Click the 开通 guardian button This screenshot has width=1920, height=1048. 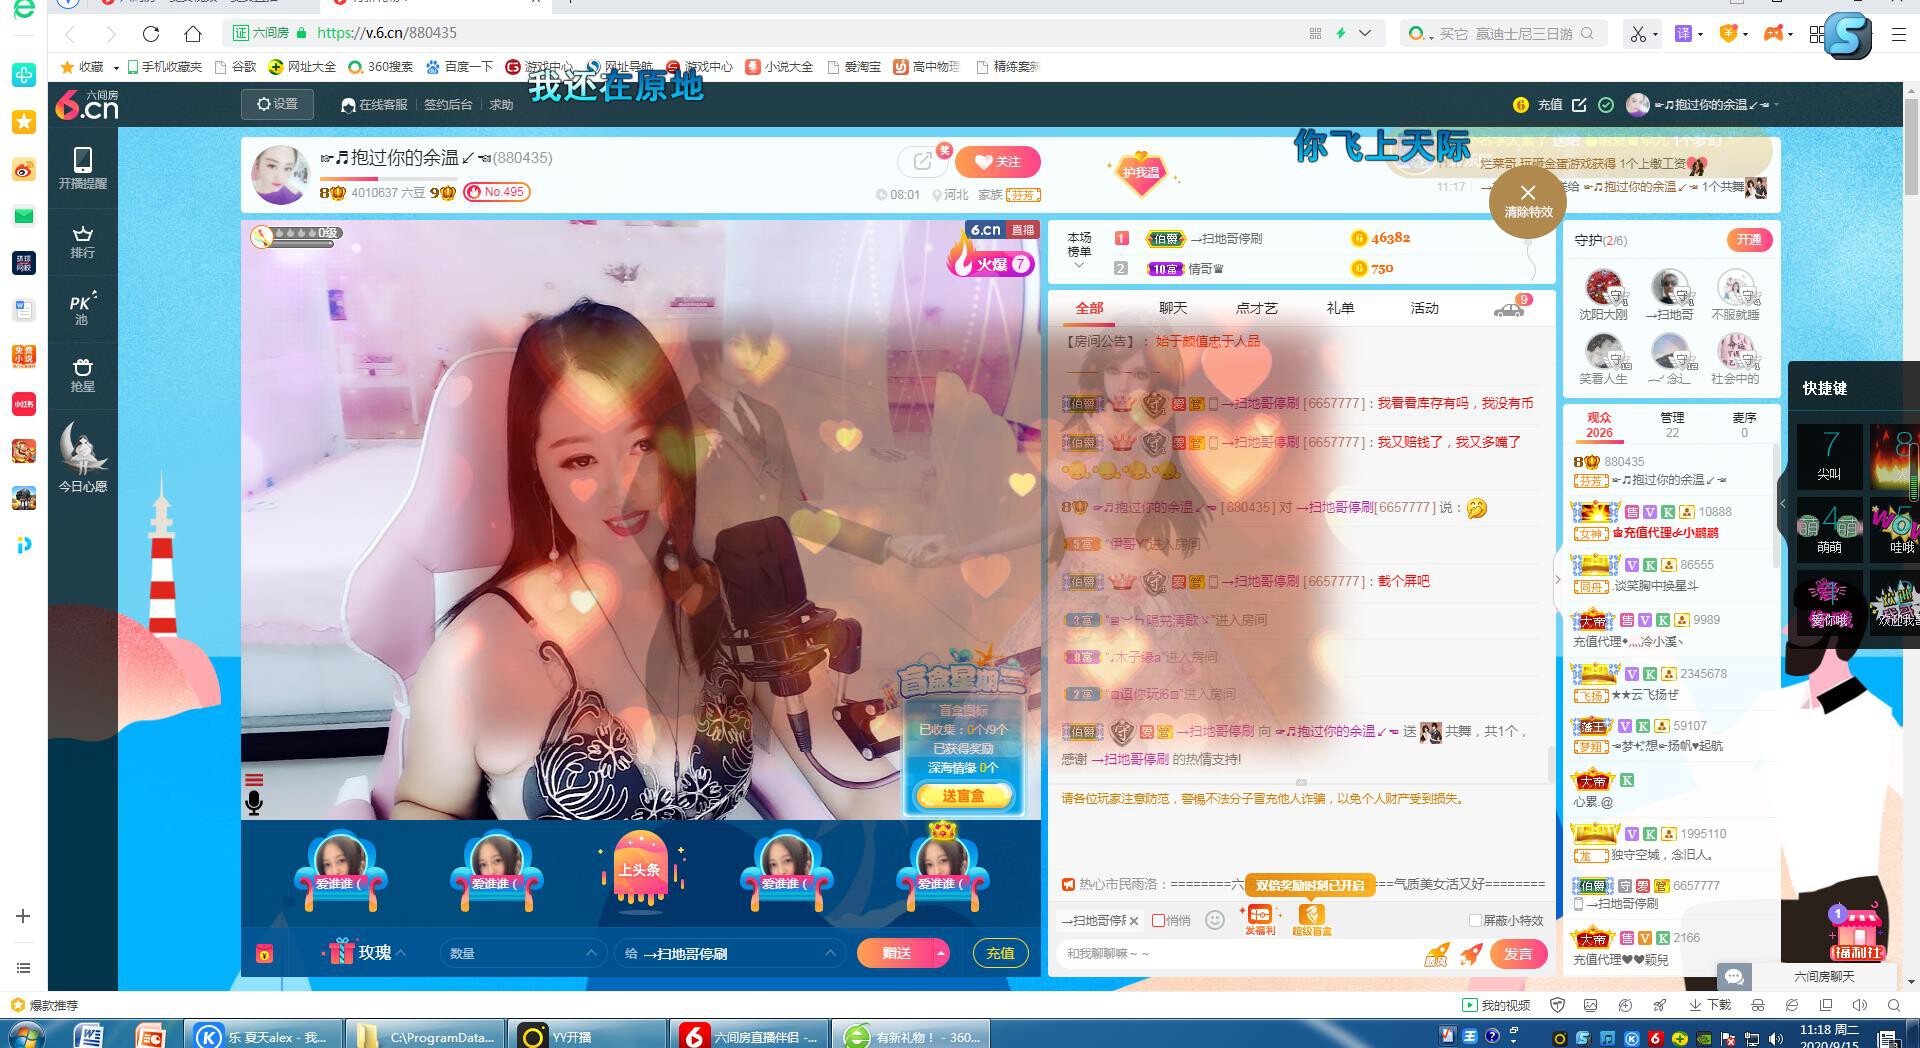coord(1749,240)
